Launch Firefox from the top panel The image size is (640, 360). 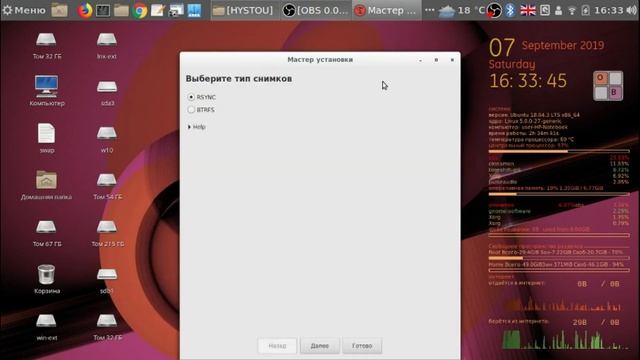pyautogui.click(x=85, y=10)
